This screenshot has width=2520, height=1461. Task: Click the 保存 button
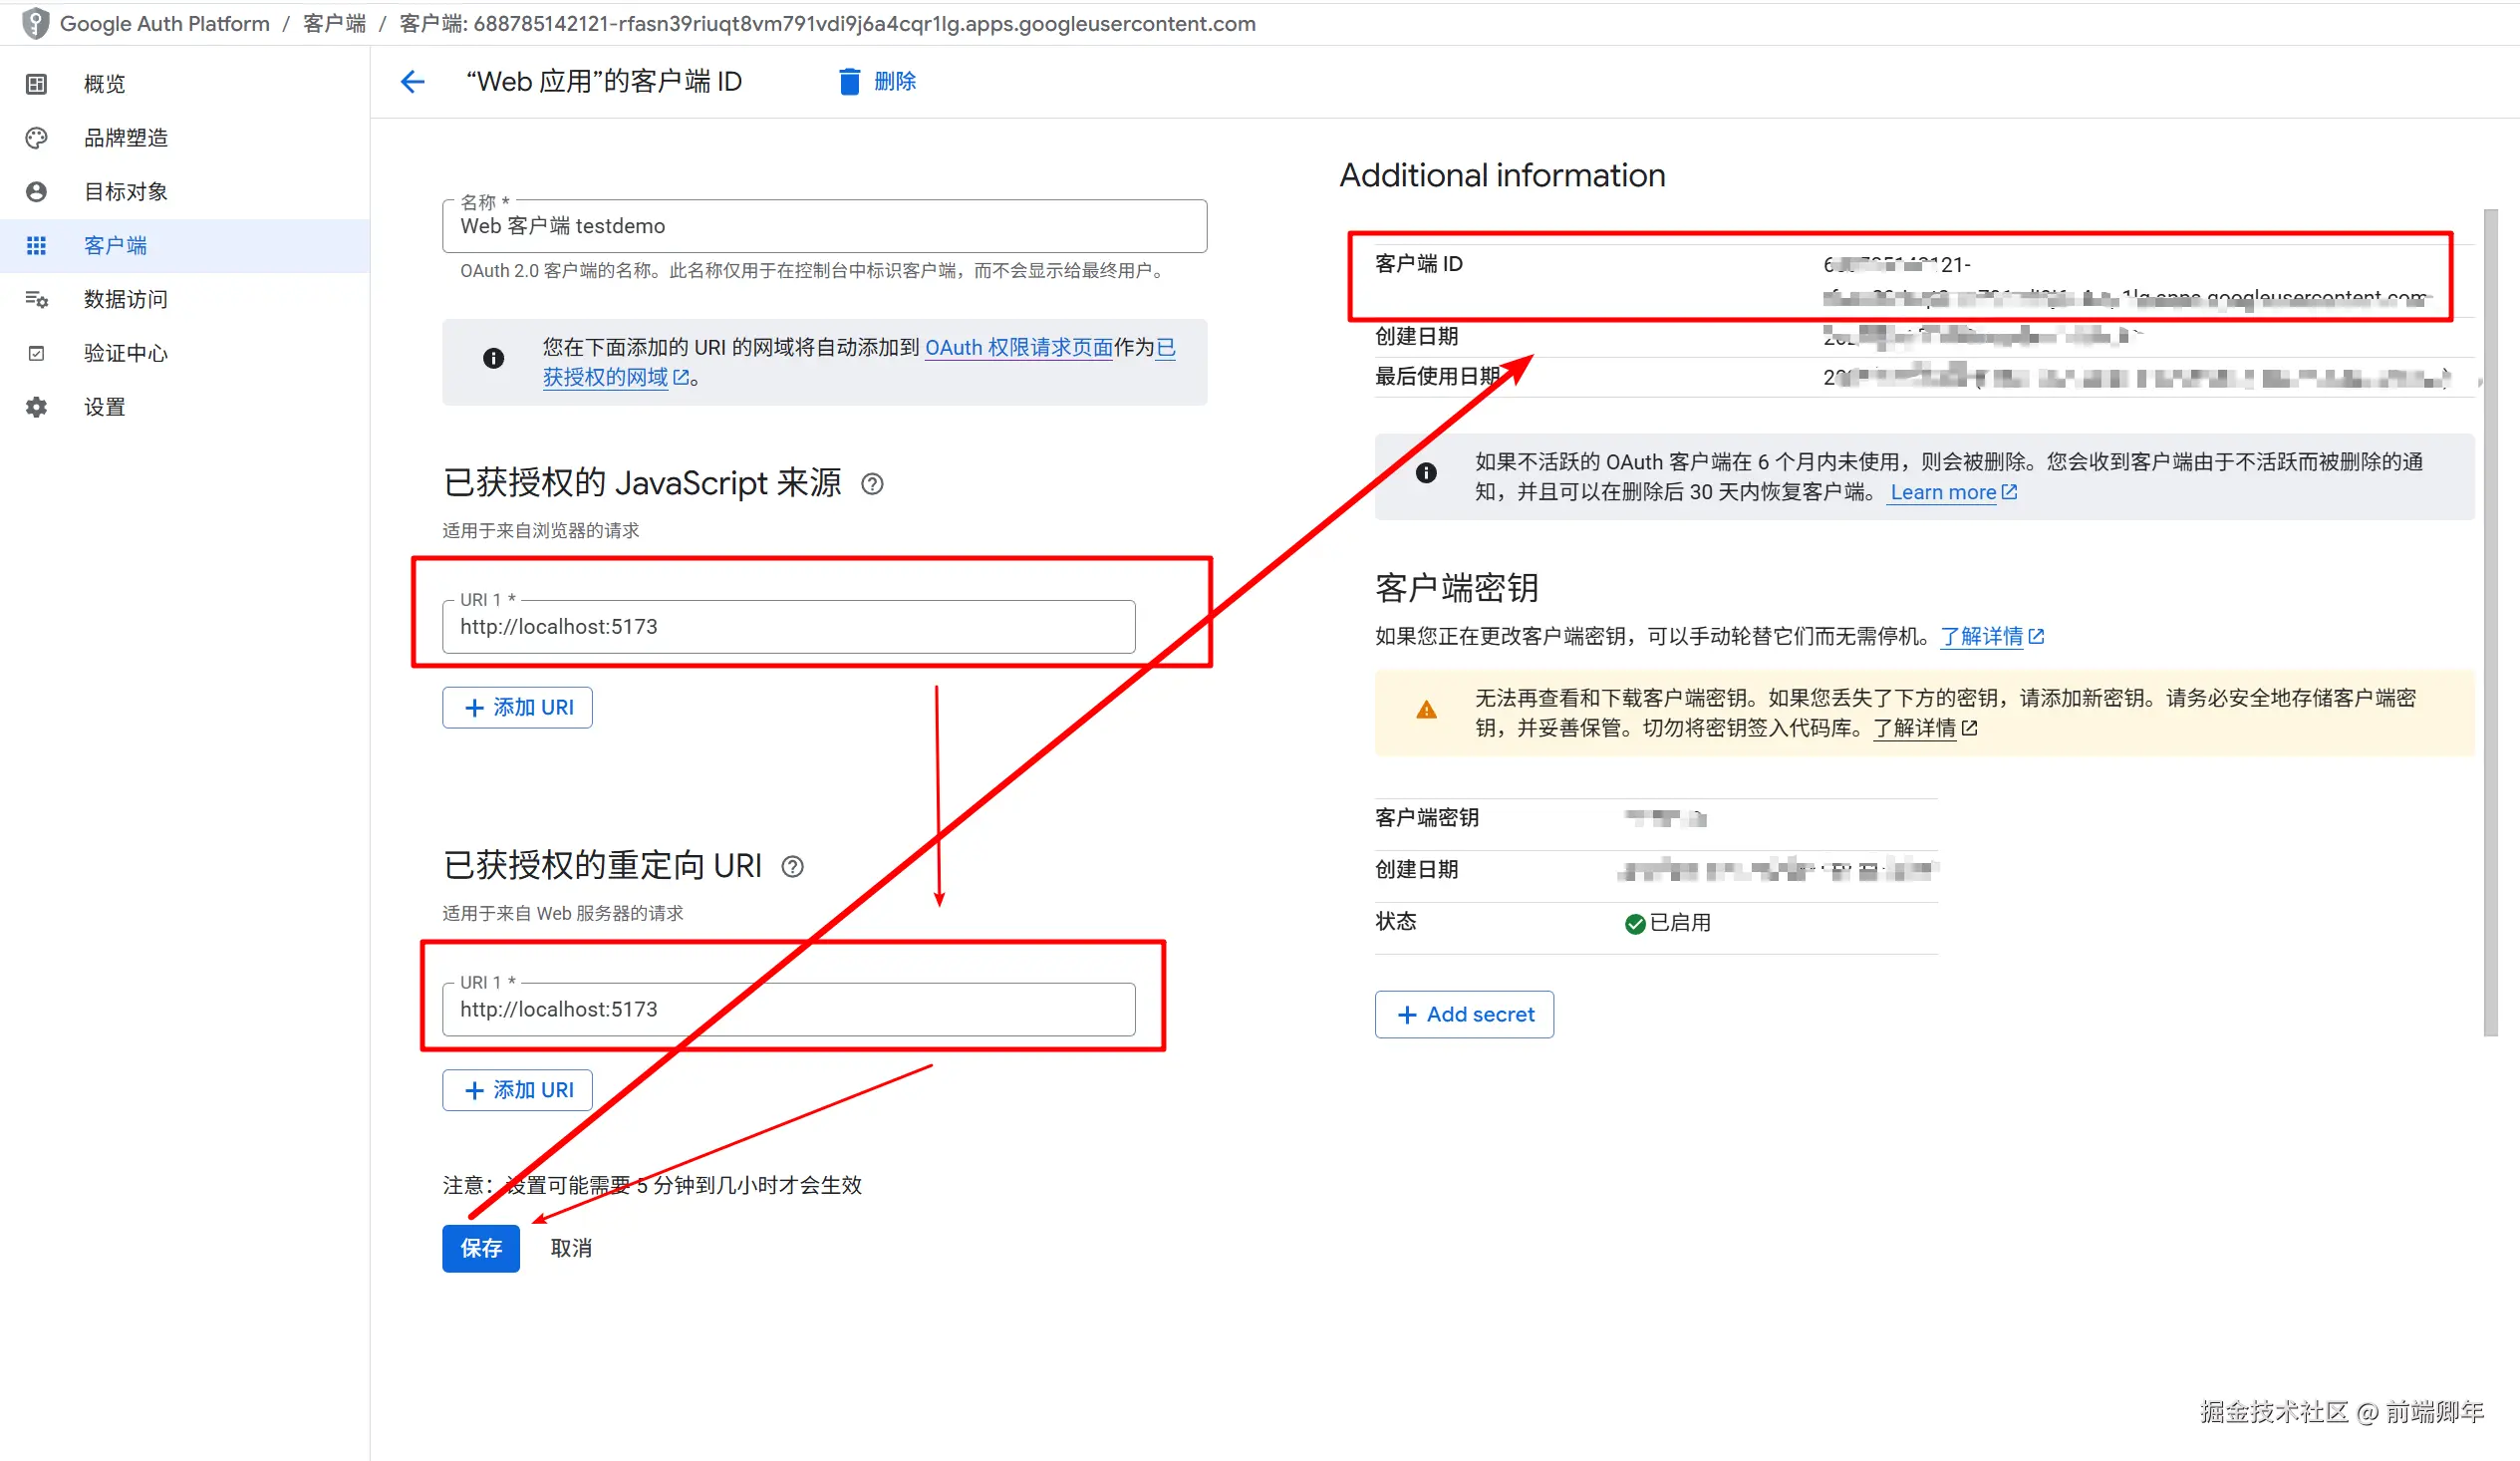[x=480, y=1248]
